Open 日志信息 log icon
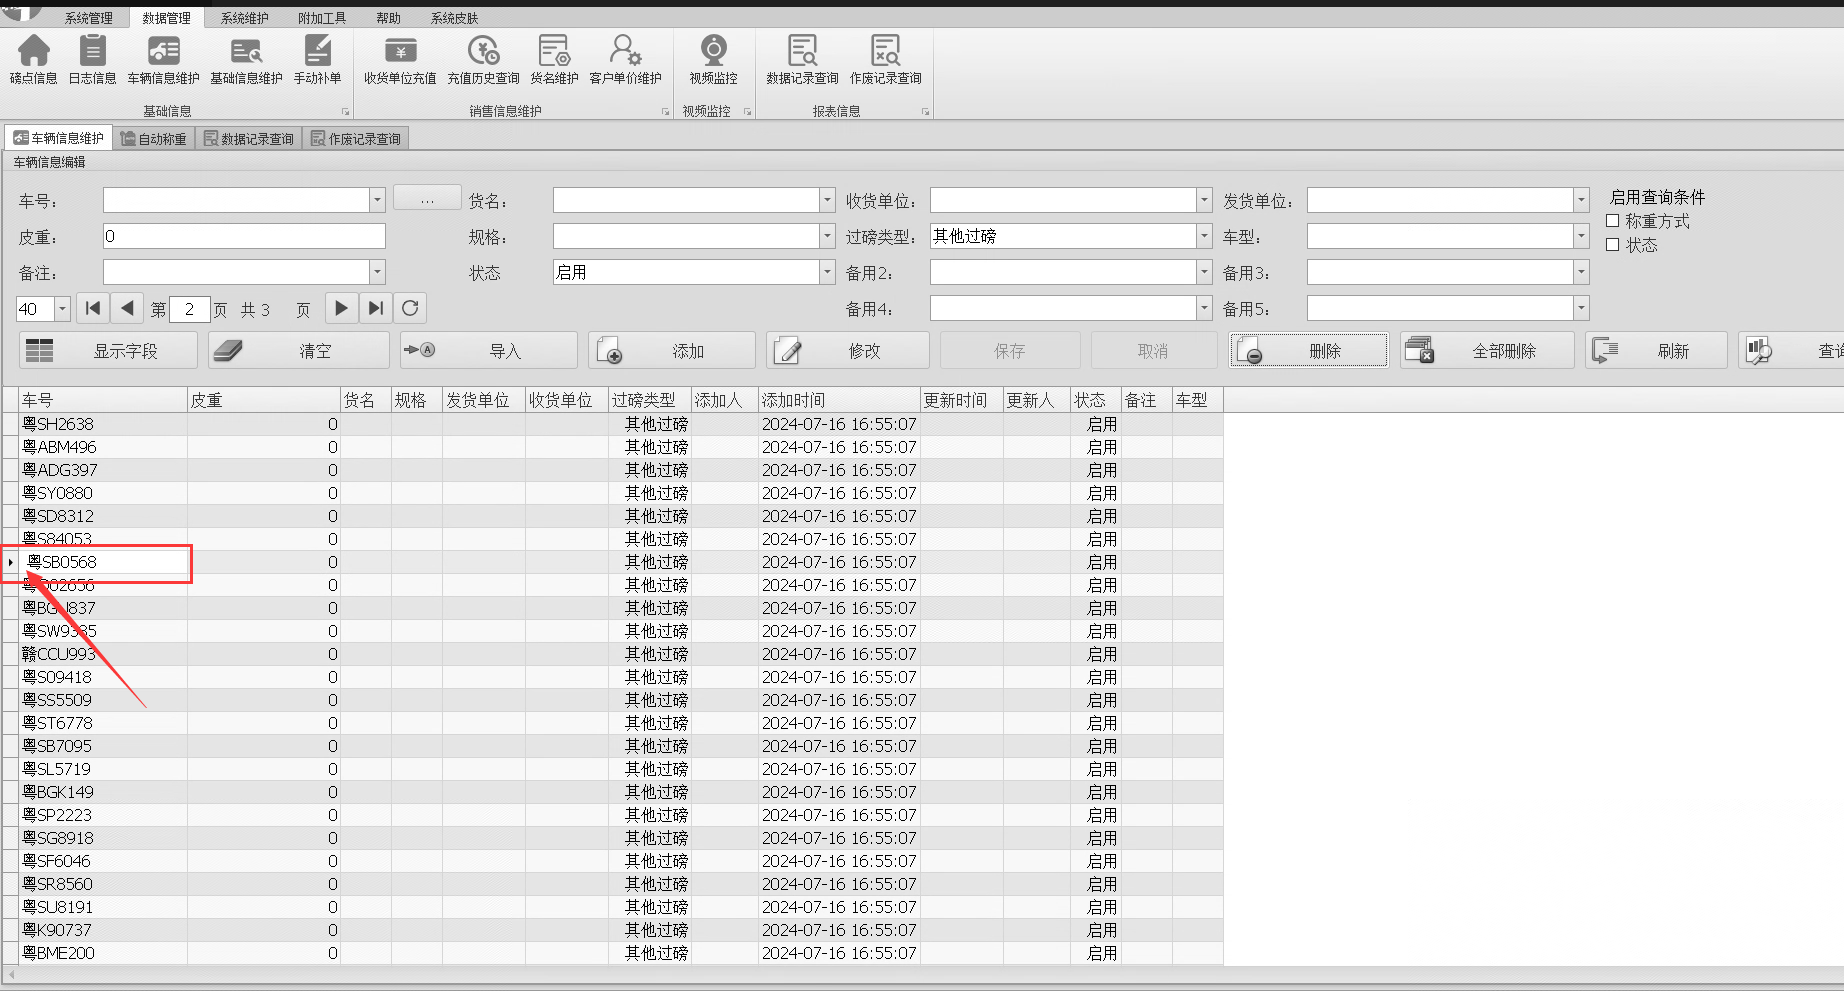Viewport: 1844px width, 991px height. [x=92, y=60]
